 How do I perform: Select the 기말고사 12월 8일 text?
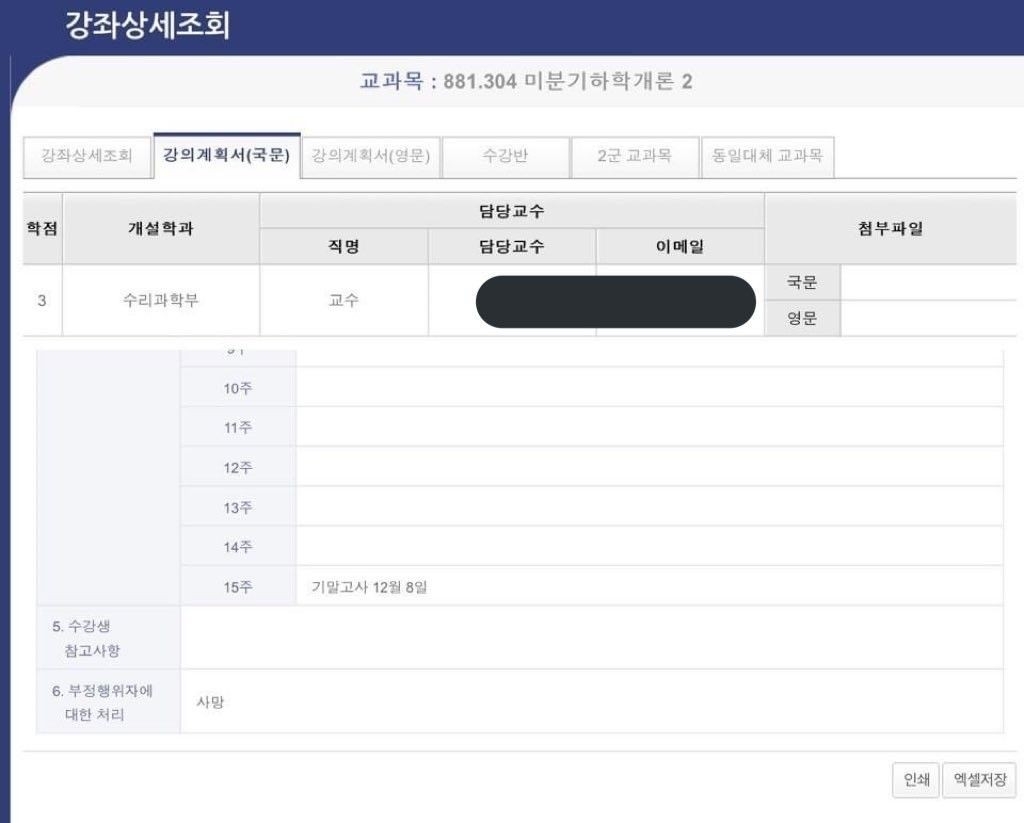[x=369, y=587]
